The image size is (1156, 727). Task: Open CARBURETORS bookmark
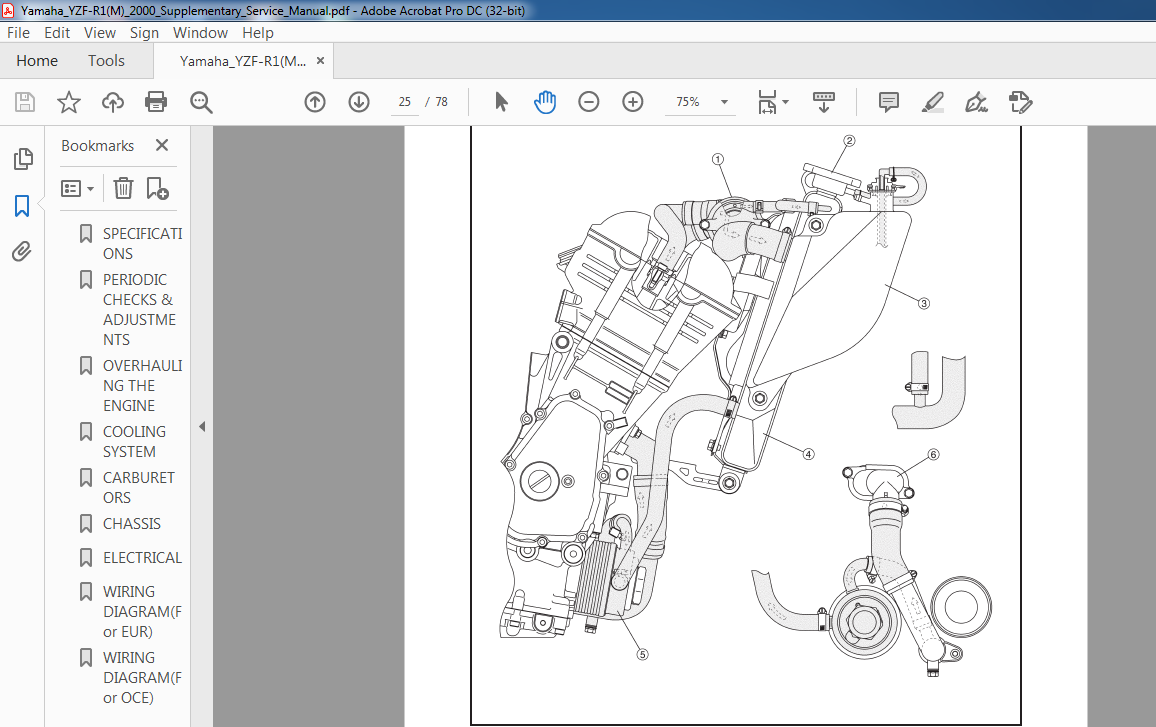click(x=139, y=487)
